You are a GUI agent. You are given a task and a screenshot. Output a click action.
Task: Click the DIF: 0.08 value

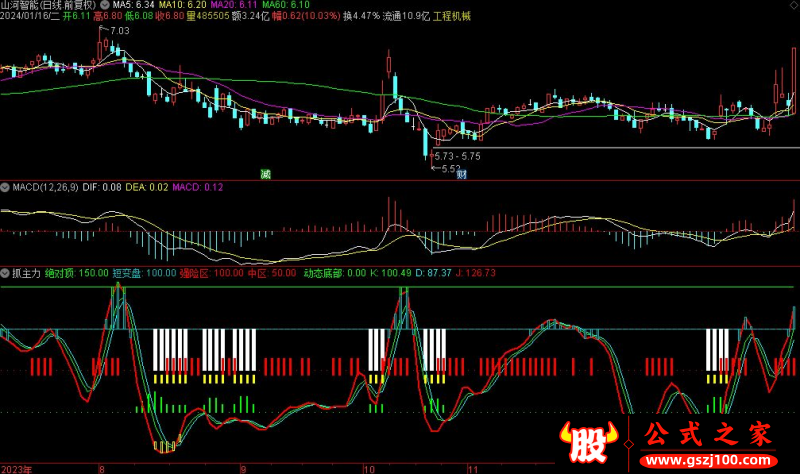pyautogui.click(x=102, y=187)
